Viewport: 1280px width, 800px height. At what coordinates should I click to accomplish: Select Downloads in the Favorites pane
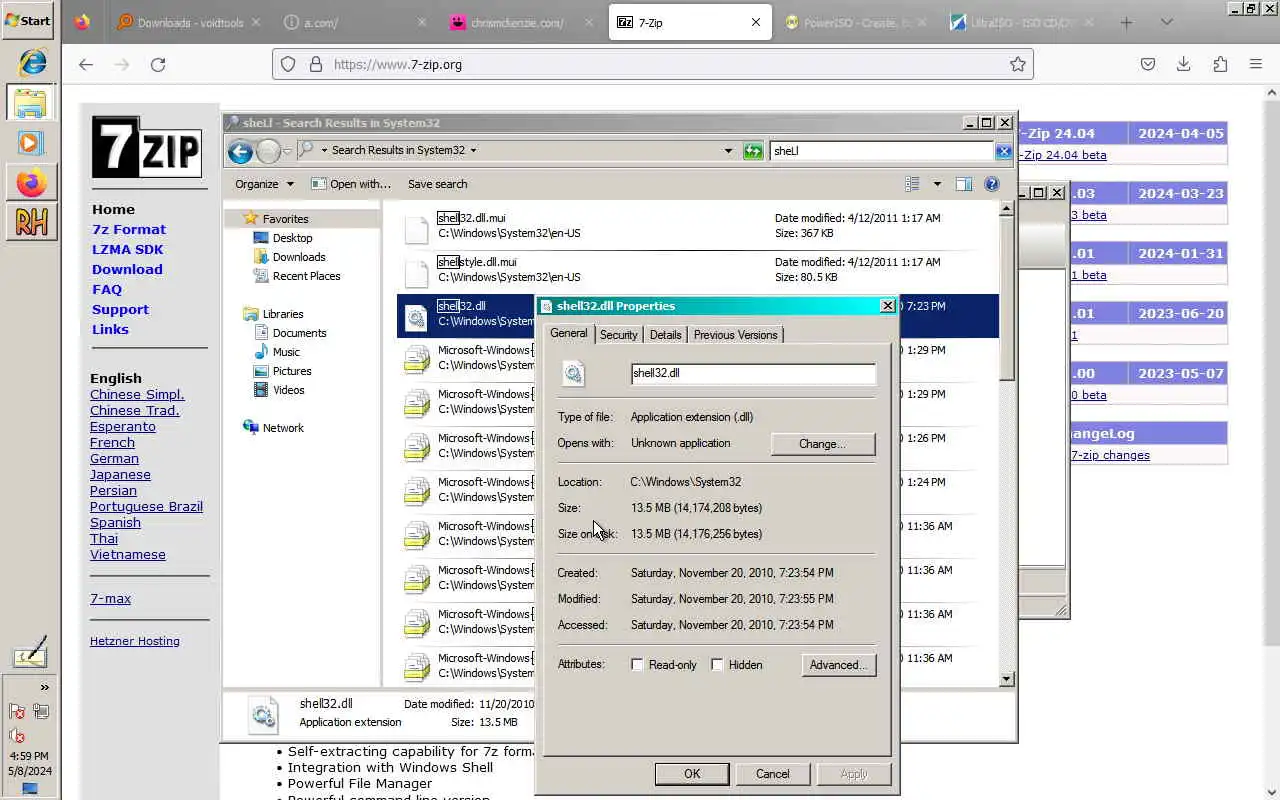pyautogui.click(x=299, y=257)
